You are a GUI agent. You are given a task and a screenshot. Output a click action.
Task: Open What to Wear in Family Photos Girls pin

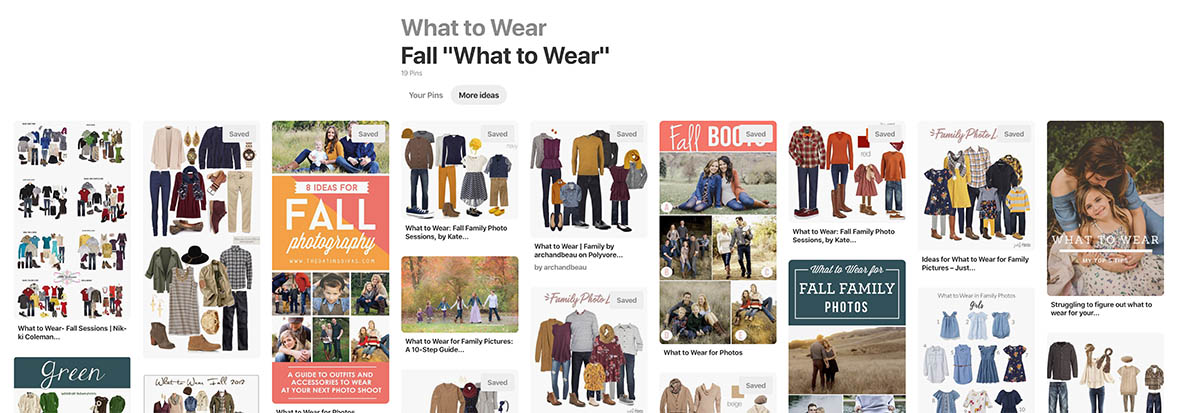[976, 350]
